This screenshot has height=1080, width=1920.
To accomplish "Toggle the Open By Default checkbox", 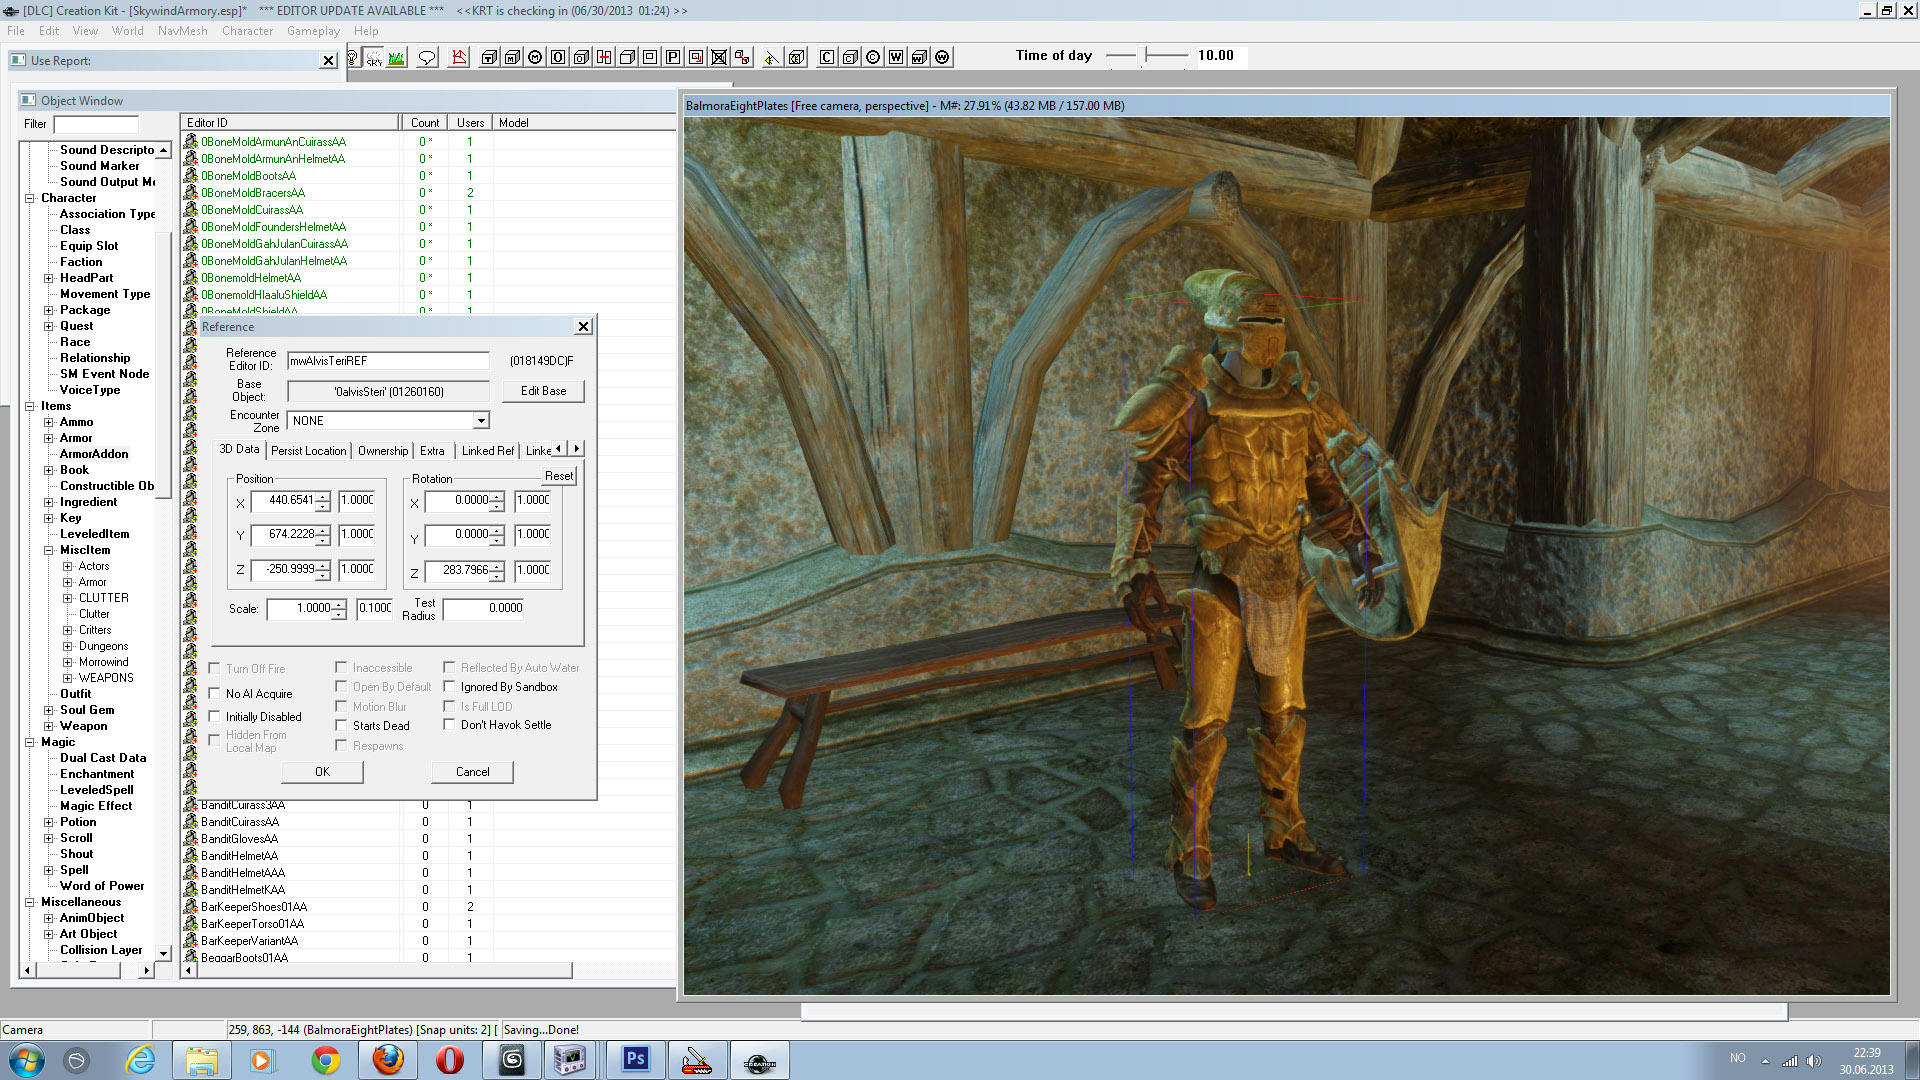I will pos(341,686).
